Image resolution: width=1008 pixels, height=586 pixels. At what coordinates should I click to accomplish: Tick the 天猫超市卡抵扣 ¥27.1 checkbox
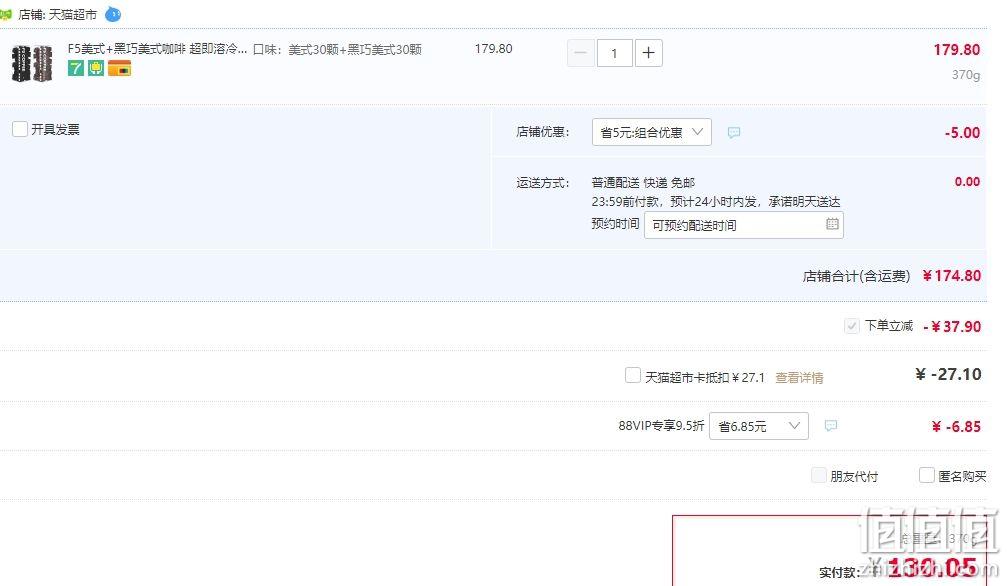pyautogui.click(x=633, y=375)
